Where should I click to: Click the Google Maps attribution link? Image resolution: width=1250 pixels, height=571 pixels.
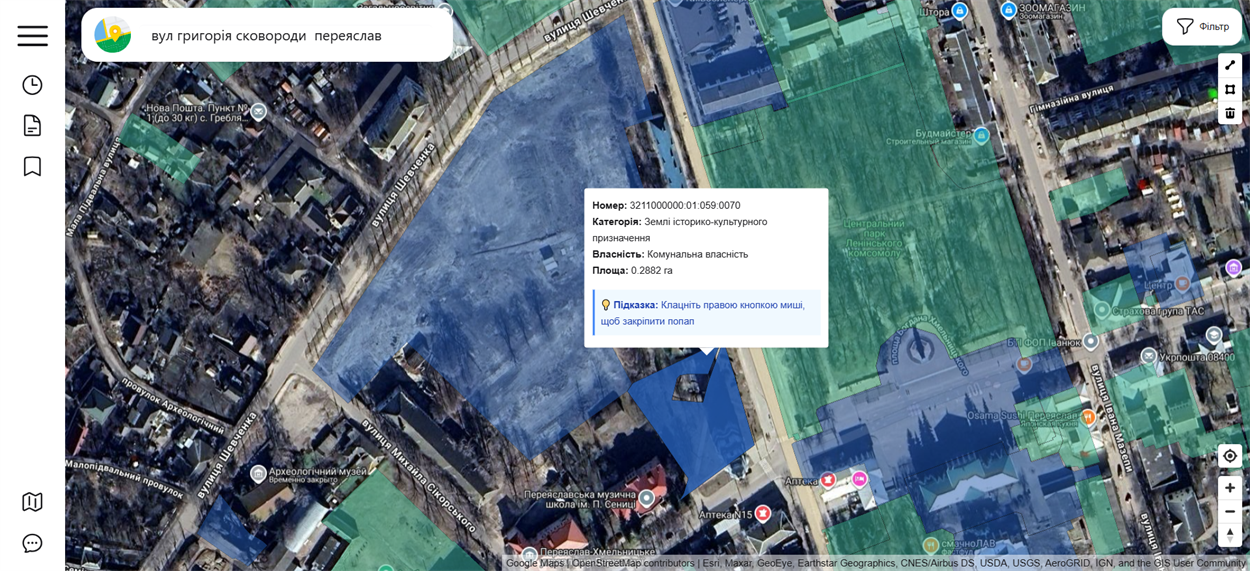coord(535,563)
